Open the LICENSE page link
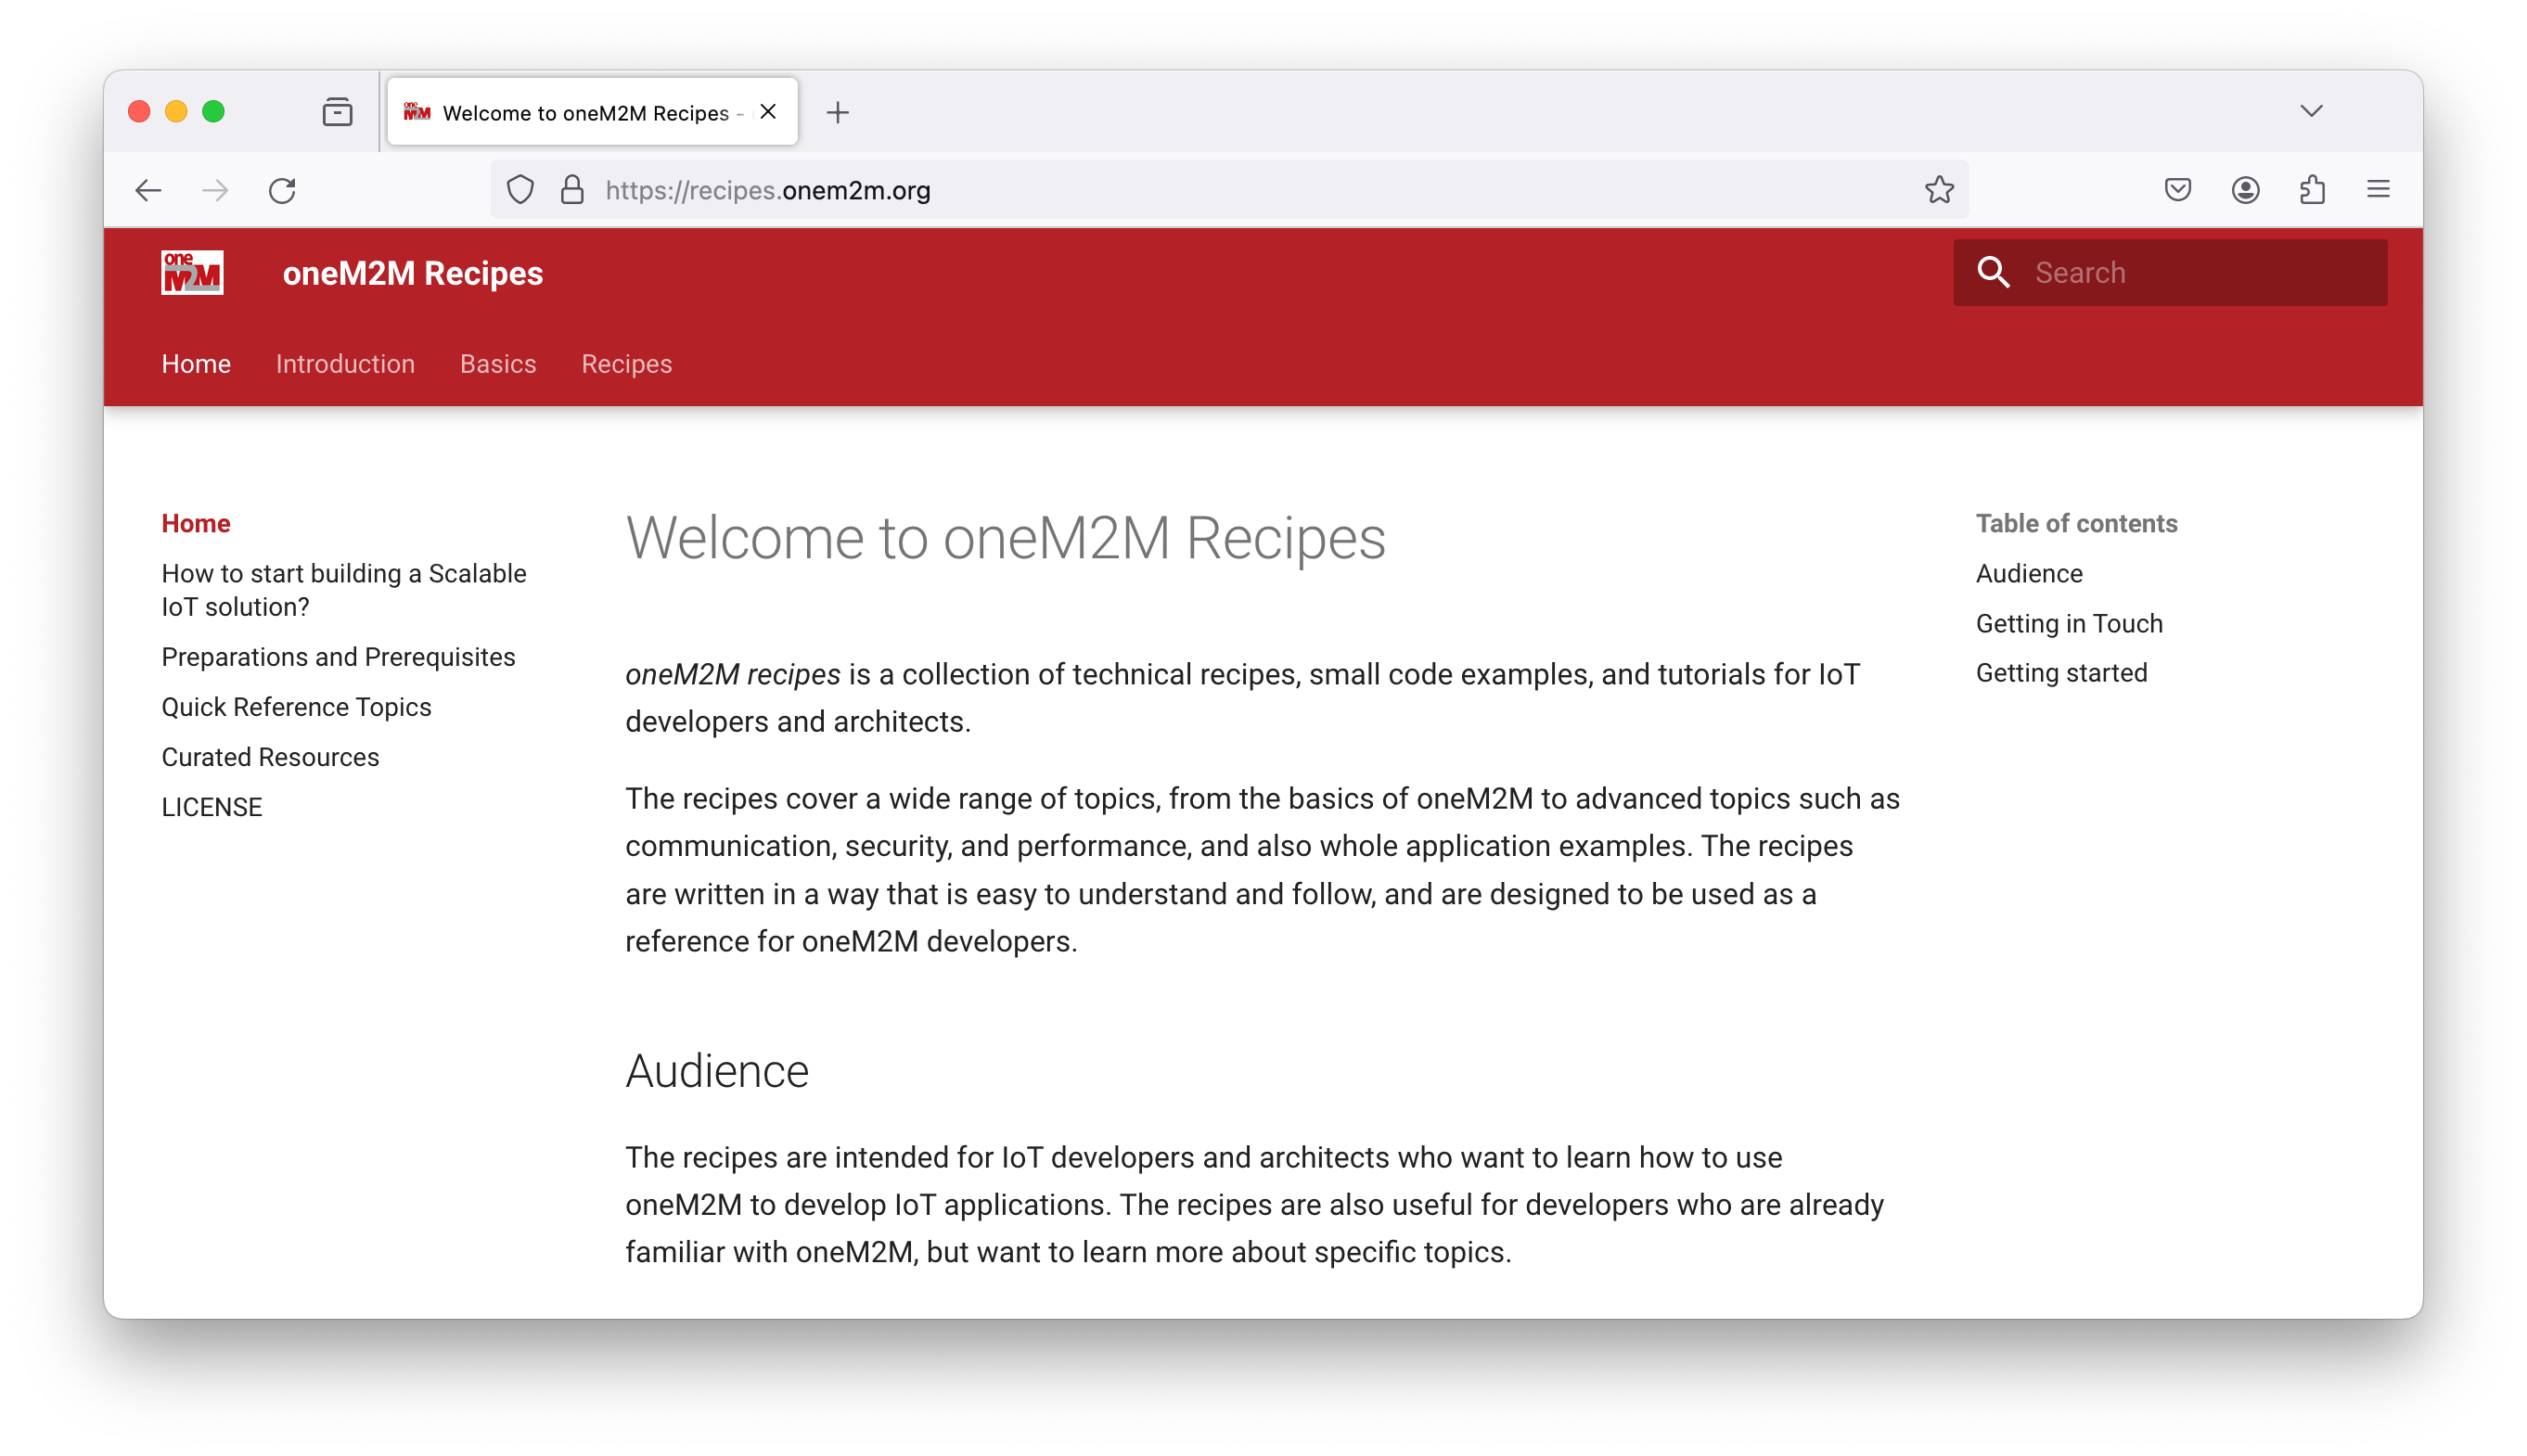Screen dimensions: 2527x1456 pos(212,807)
